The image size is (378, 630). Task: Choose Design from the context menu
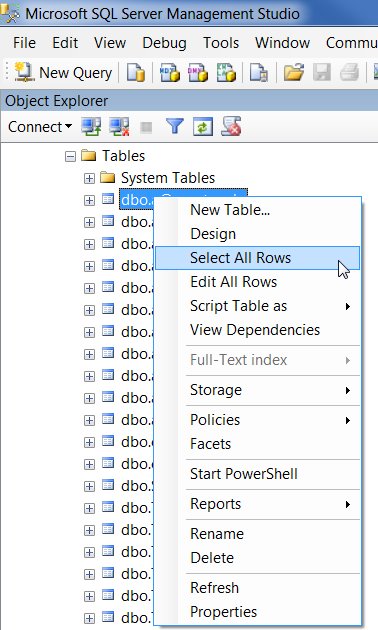(x=257, y=234)
